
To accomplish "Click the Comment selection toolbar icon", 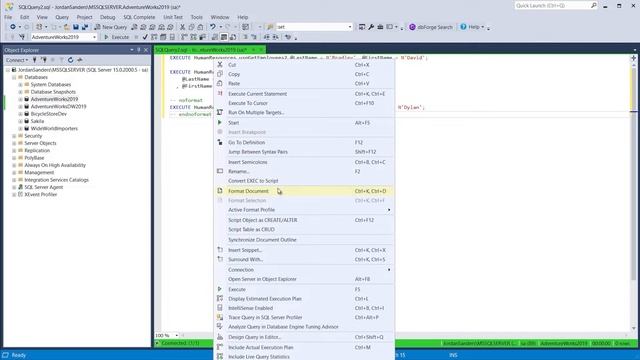I will point(245,37).
